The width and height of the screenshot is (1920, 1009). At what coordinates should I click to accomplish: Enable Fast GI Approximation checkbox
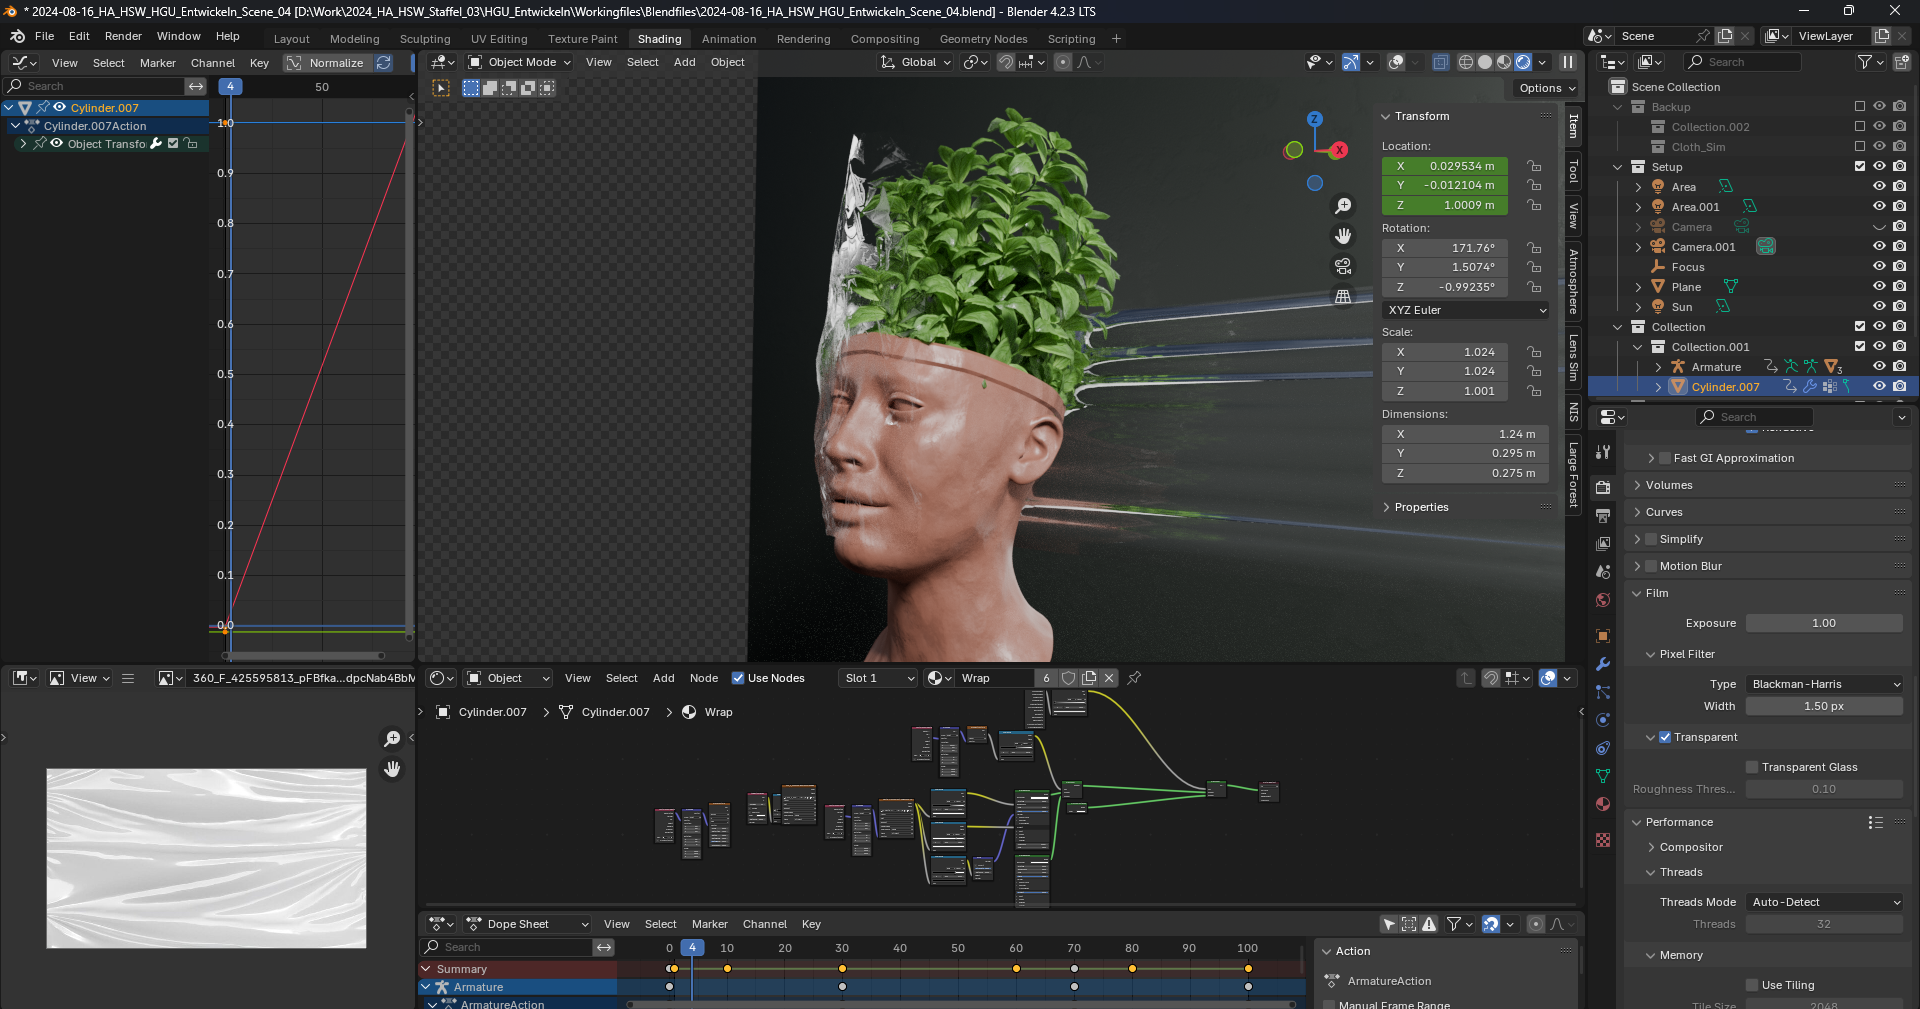tap(1665, 458)
